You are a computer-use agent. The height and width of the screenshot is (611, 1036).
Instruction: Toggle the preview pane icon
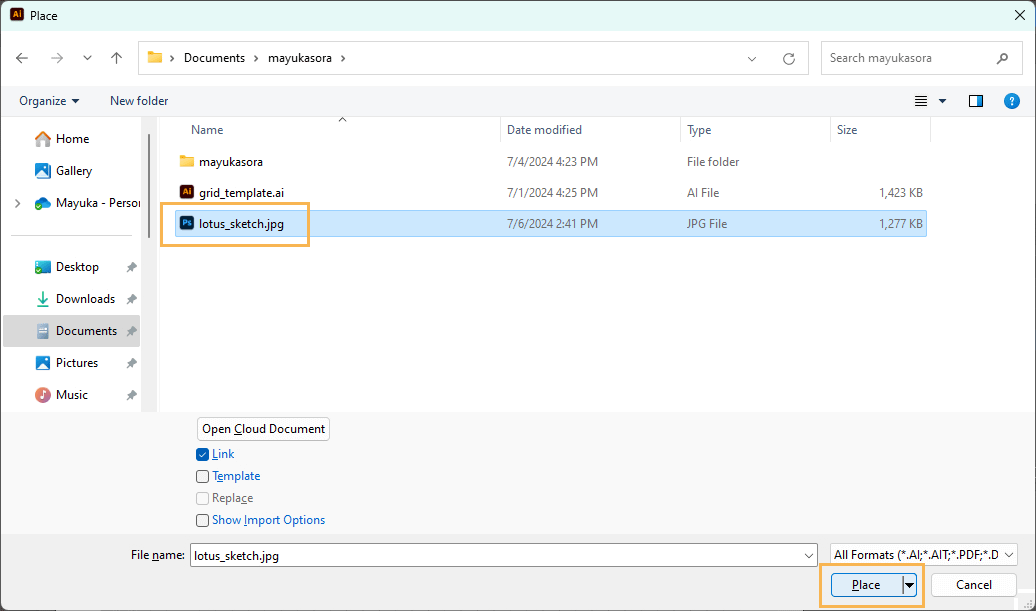(976, 101)
